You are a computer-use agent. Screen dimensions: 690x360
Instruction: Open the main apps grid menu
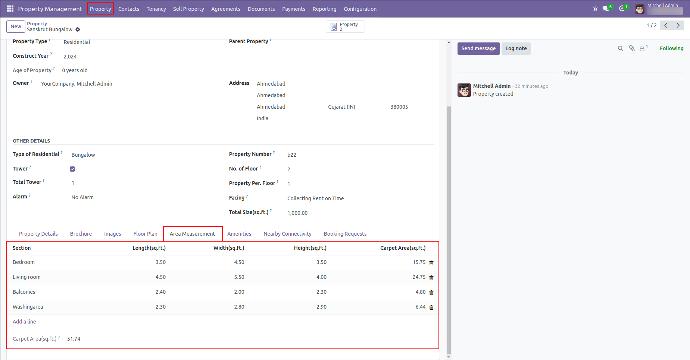point(10,8)
